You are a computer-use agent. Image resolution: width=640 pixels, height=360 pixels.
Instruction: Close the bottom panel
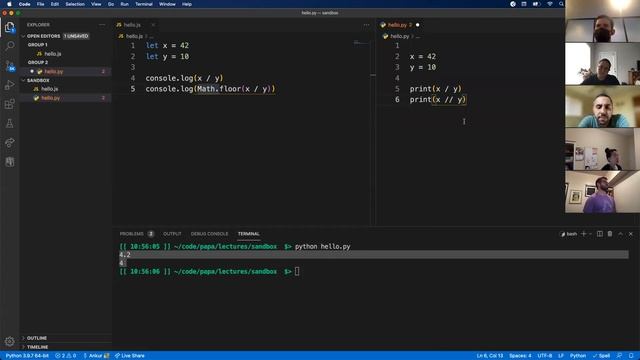(x=631, y=234)
